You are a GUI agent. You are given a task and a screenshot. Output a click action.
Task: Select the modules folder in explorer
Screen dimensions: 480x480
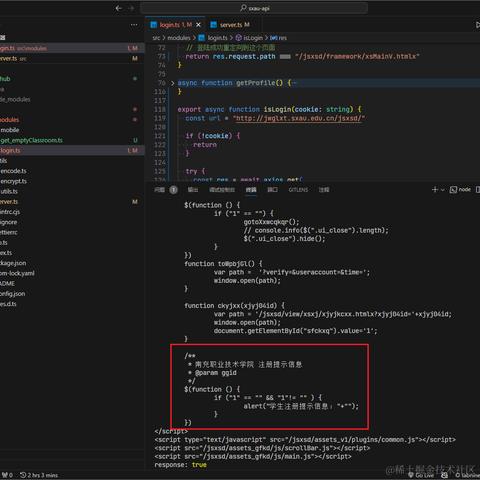[10, 120]
